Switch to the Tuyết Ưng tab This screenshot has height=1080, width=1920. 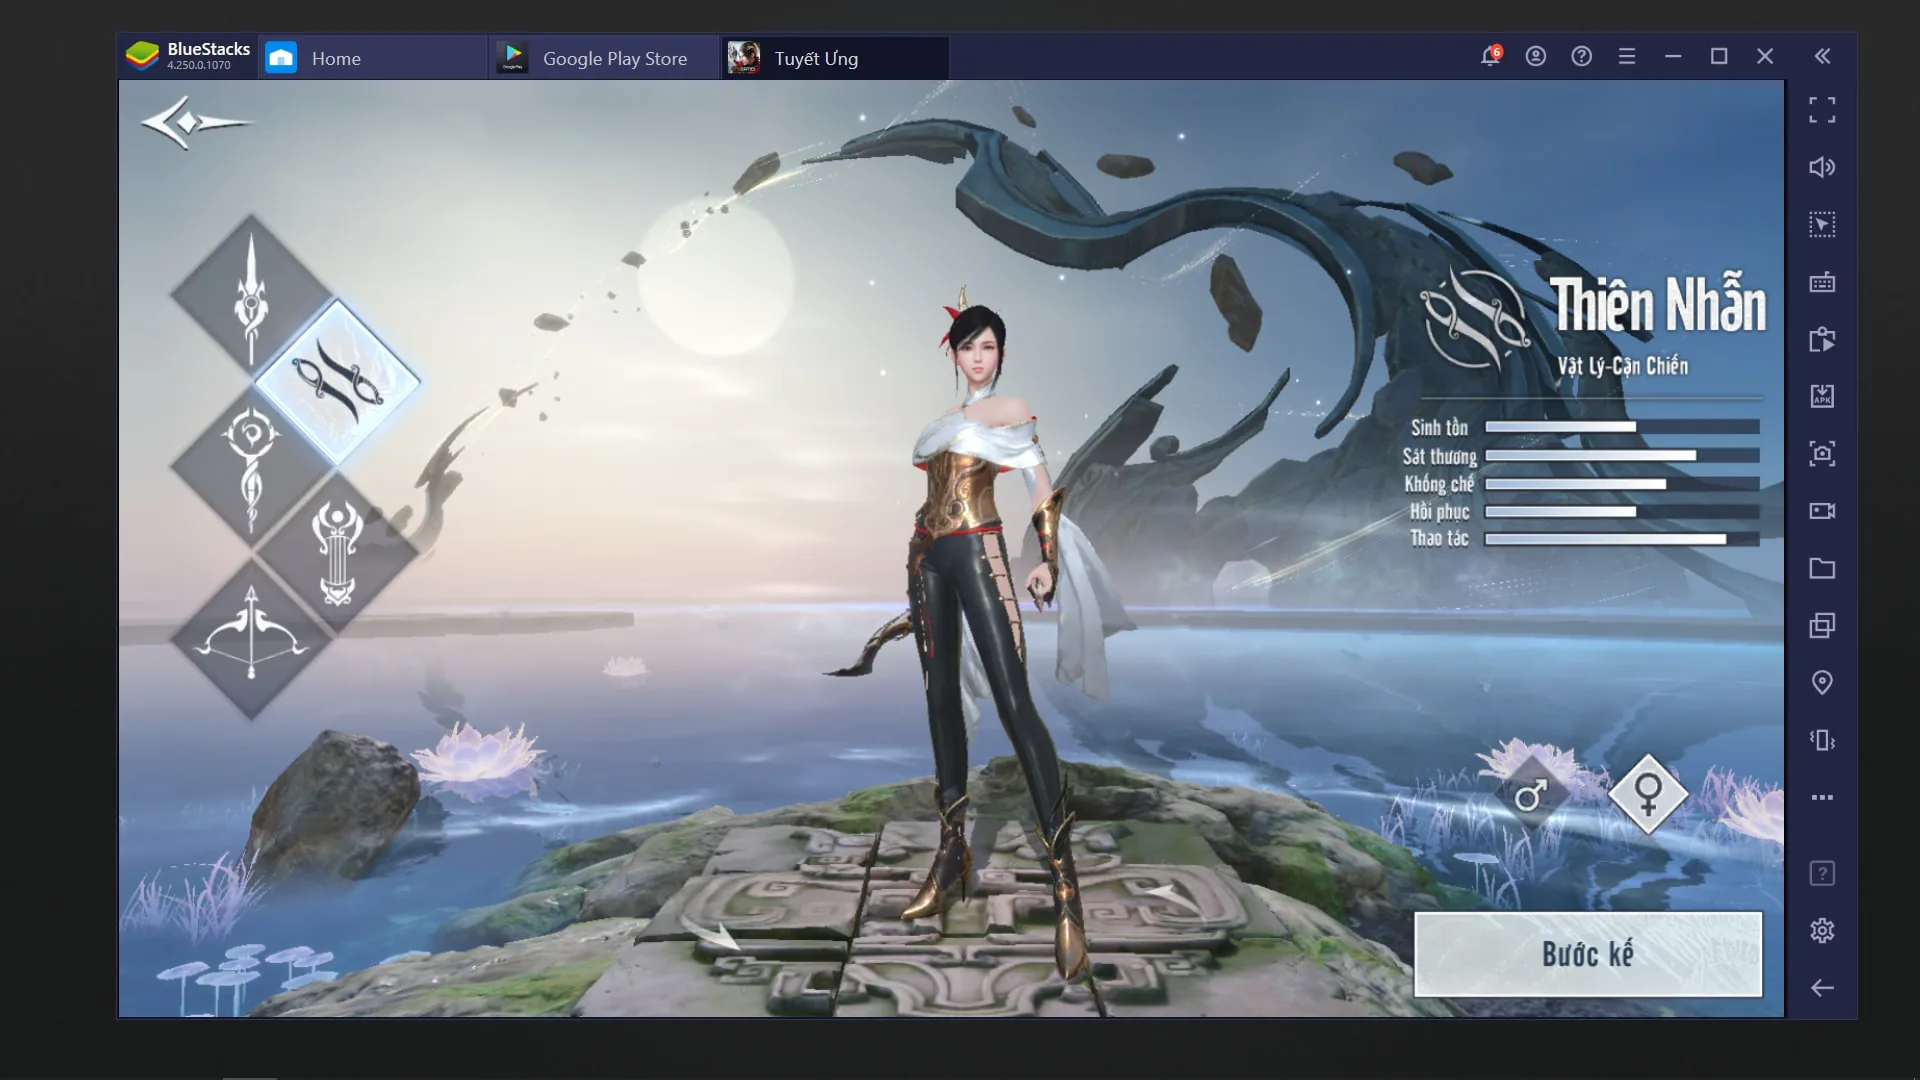(835, 58)
